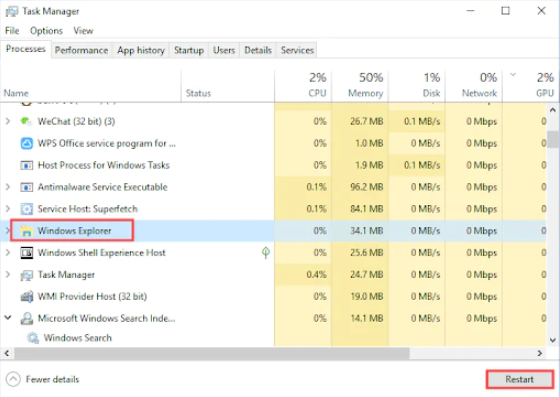This screenshot has height=397, width=560.
Task: Click the vertical scrollbar thumb
Action: click(x=553, y=139)
